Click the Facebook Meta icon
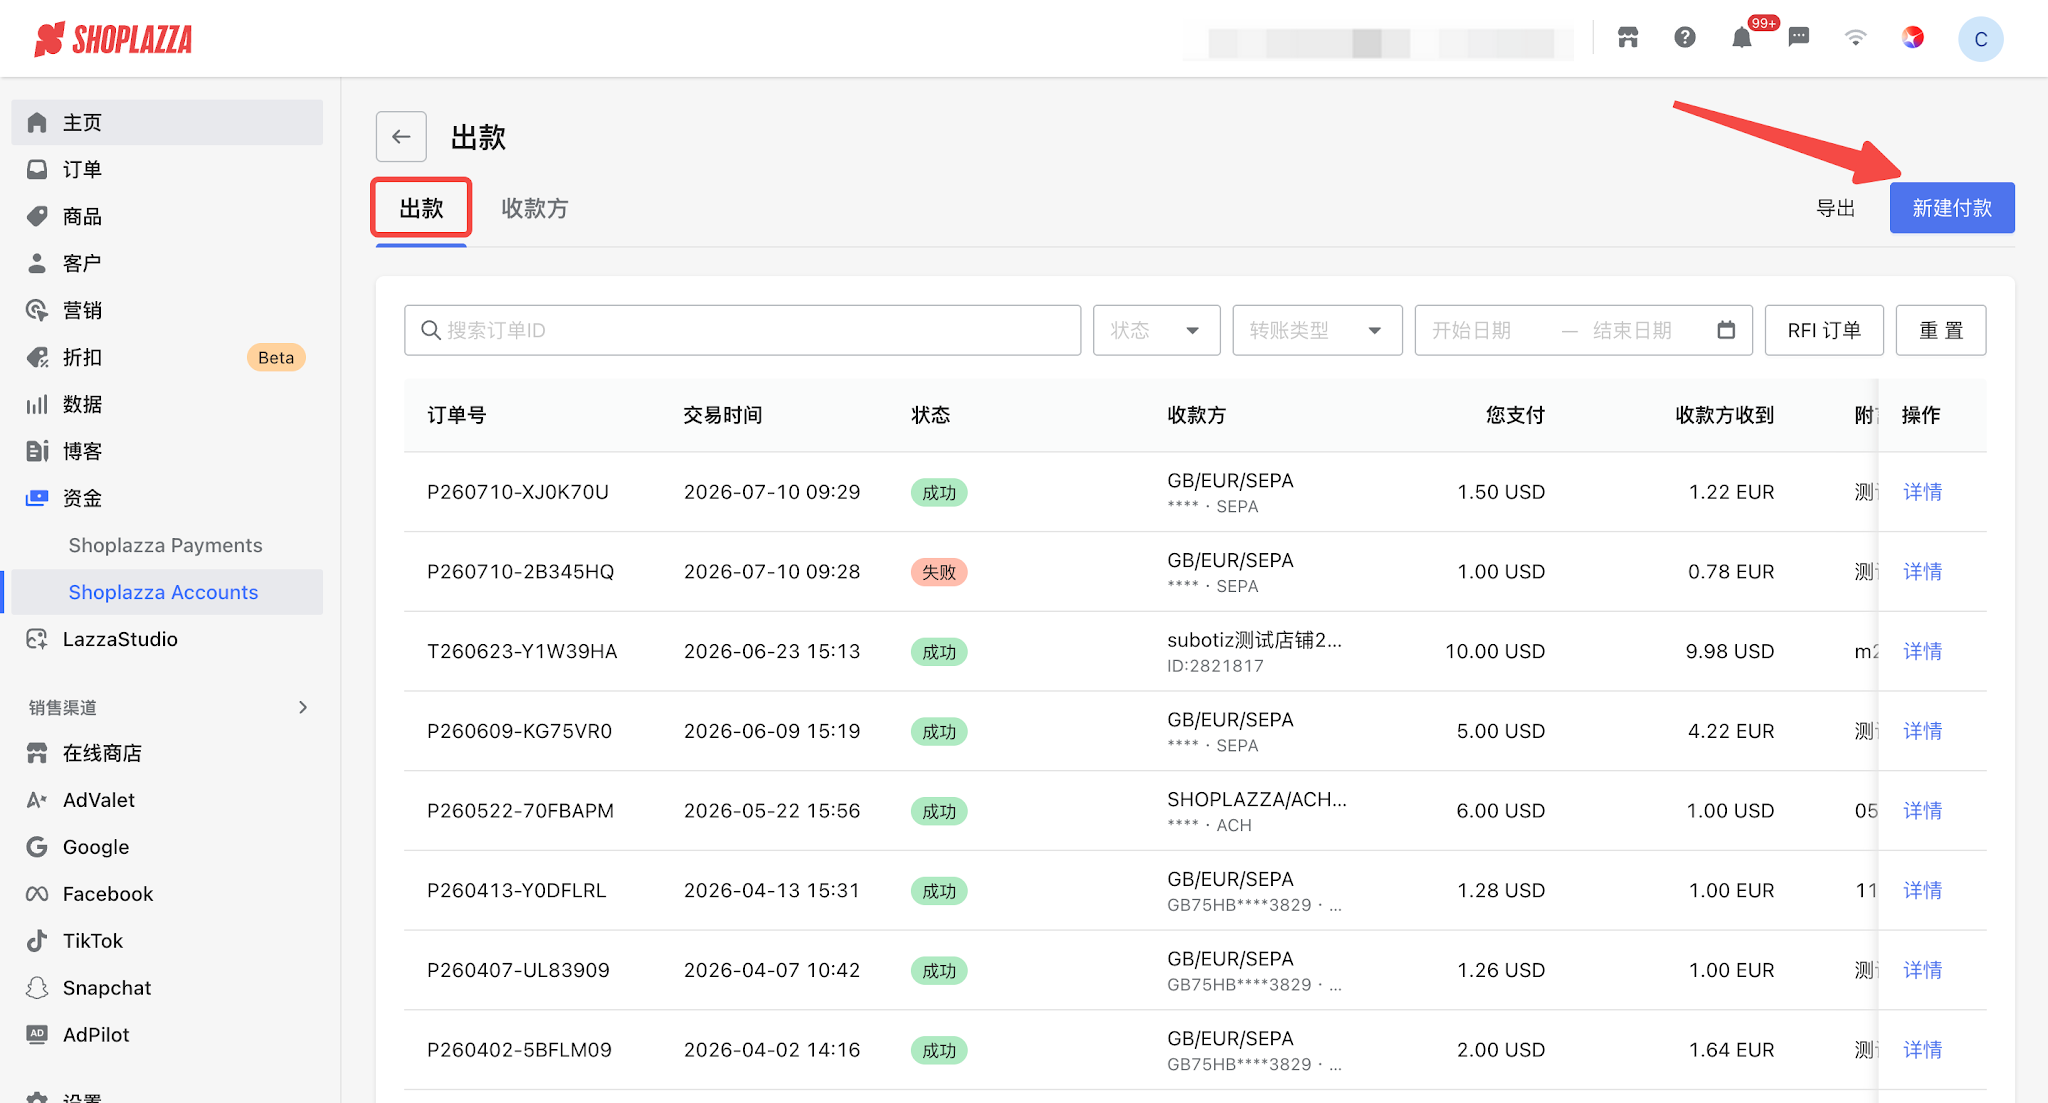This screenshot has height=1103, width=2048. [x=37, y=894]
